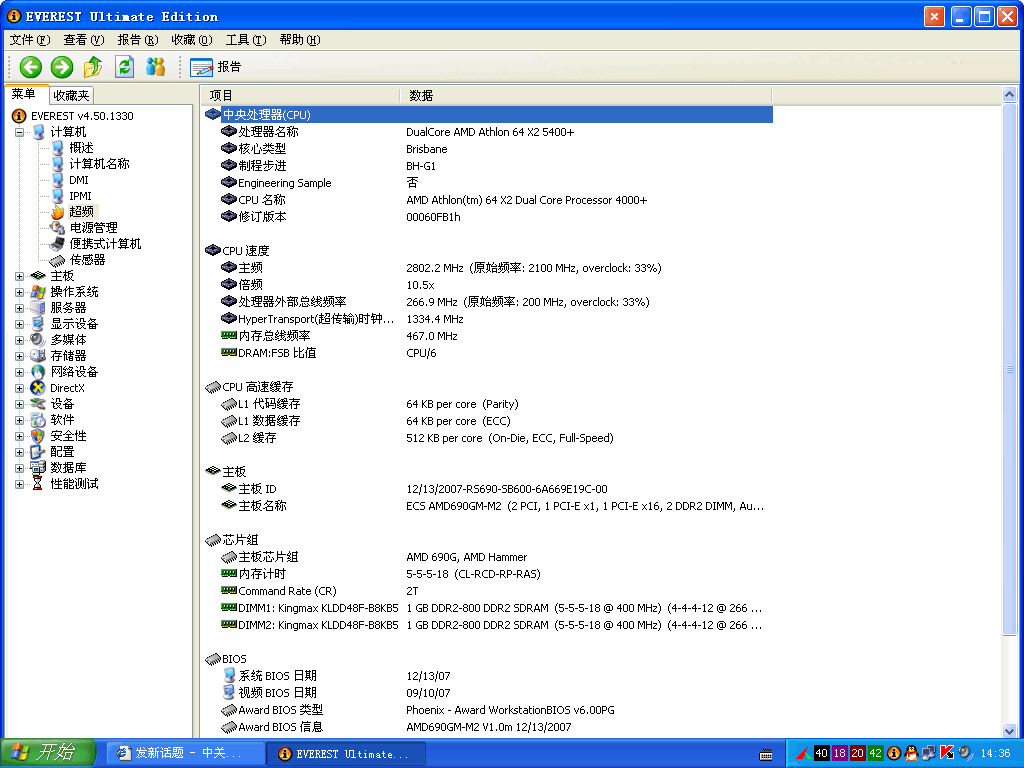This screenshot has width=1024, height=768.
Task: Expand the 服务器 tree node
Action: click(20, 308)
